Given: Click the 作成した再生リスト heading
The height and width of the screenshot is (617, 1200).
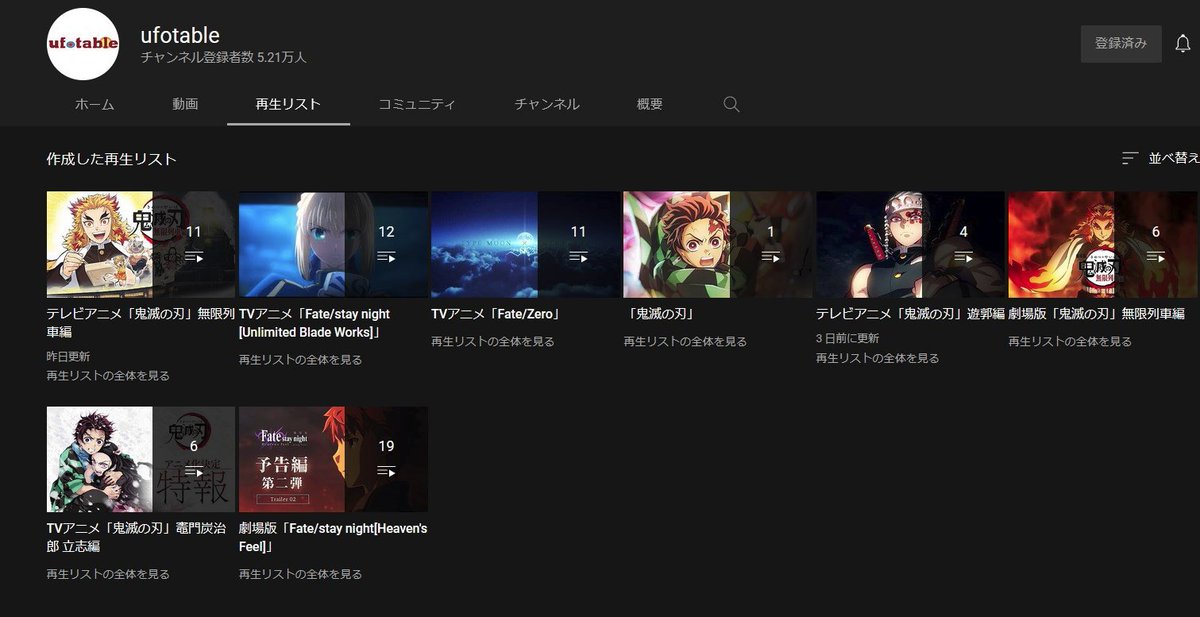Looking at the screenshot, I should [x=112, y=159].
